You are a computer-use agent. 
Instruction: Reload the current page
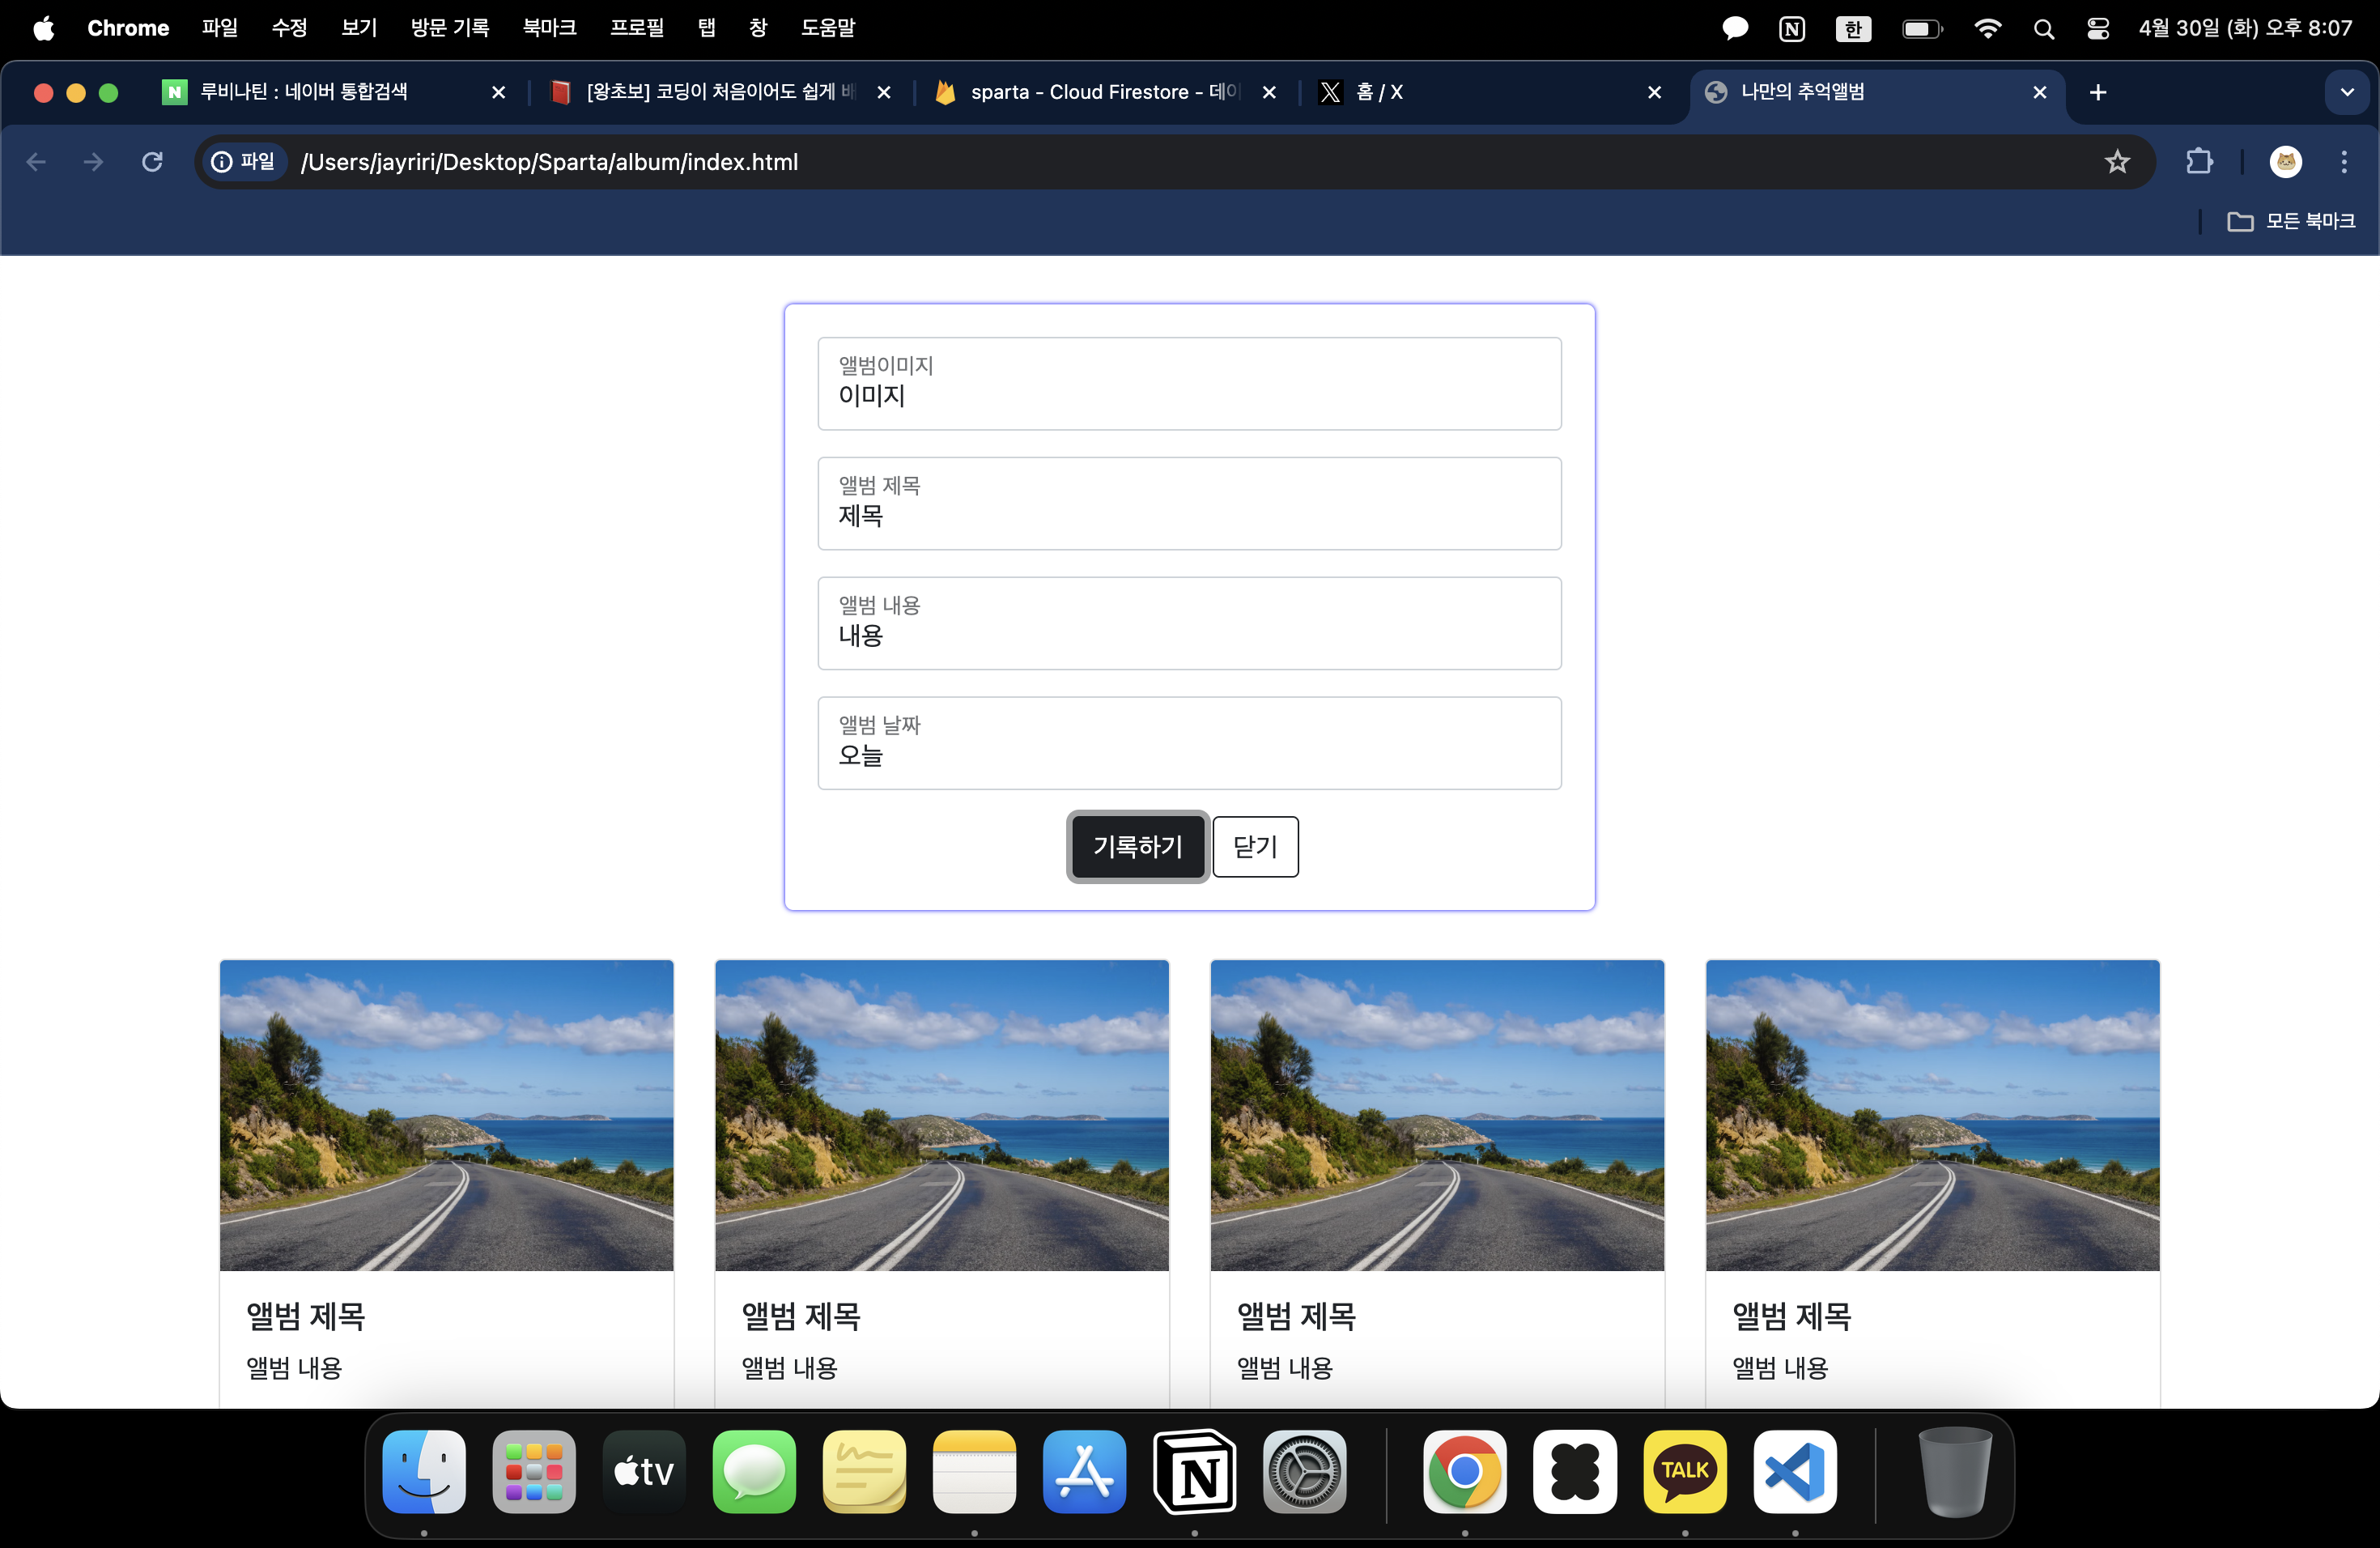(x=152, y=162)
